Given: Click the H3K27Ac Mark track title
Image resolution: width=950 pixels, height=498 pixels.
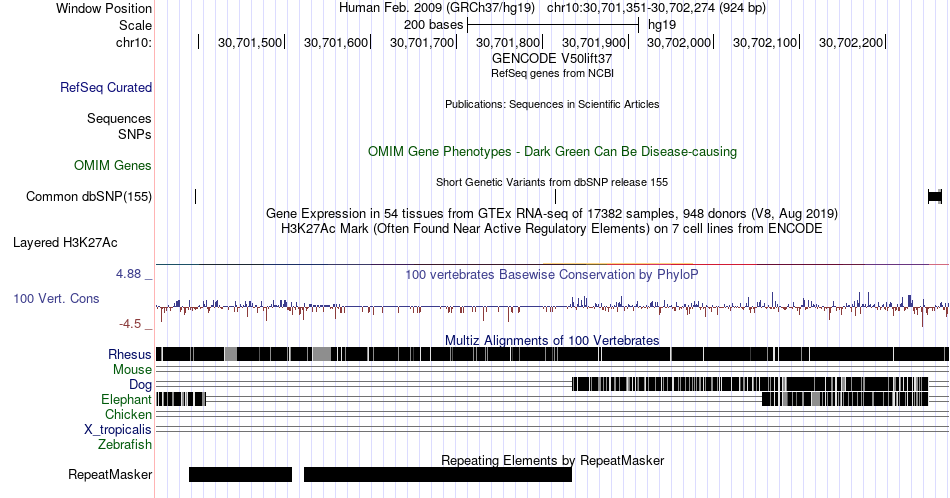Looking at the screenshot, I should coord(552,228).
